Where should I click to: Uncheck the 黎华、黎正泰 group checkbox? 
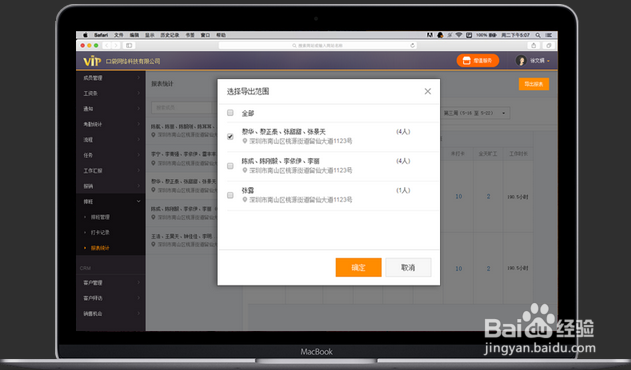230,136
